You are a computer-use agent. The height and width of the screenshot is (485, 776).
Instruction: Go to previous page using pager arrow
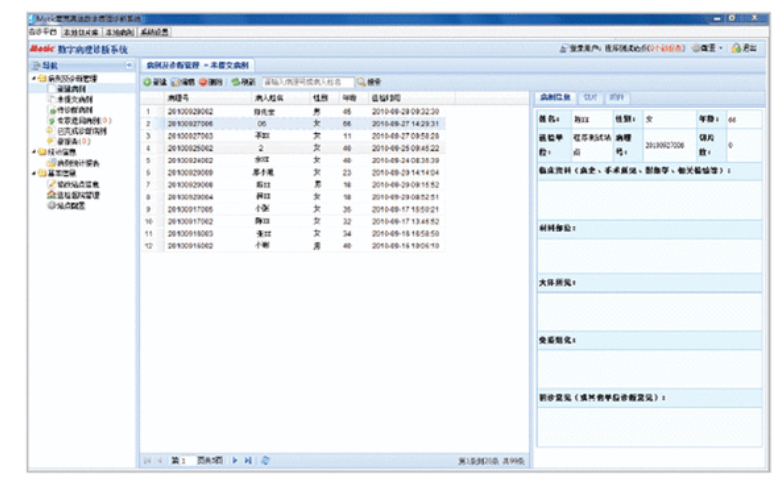point(160,461)
